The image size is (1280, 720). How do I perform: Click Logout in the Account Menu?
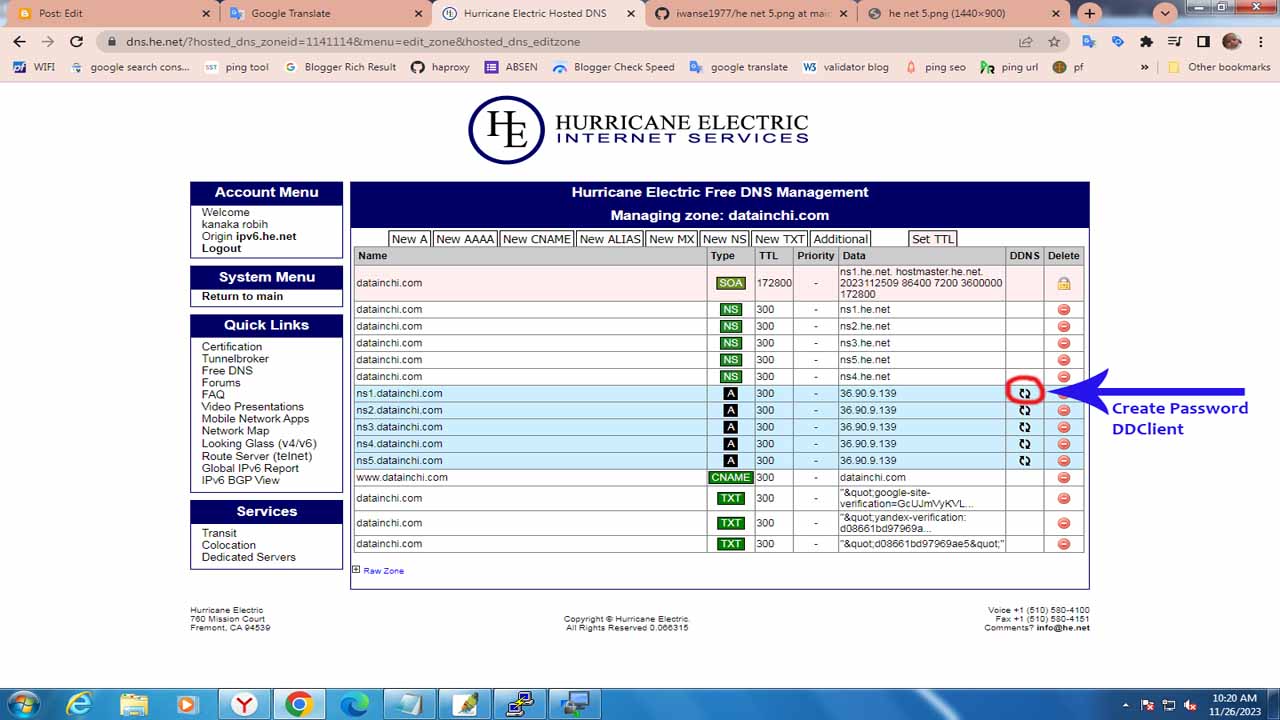tap(221, 248)
